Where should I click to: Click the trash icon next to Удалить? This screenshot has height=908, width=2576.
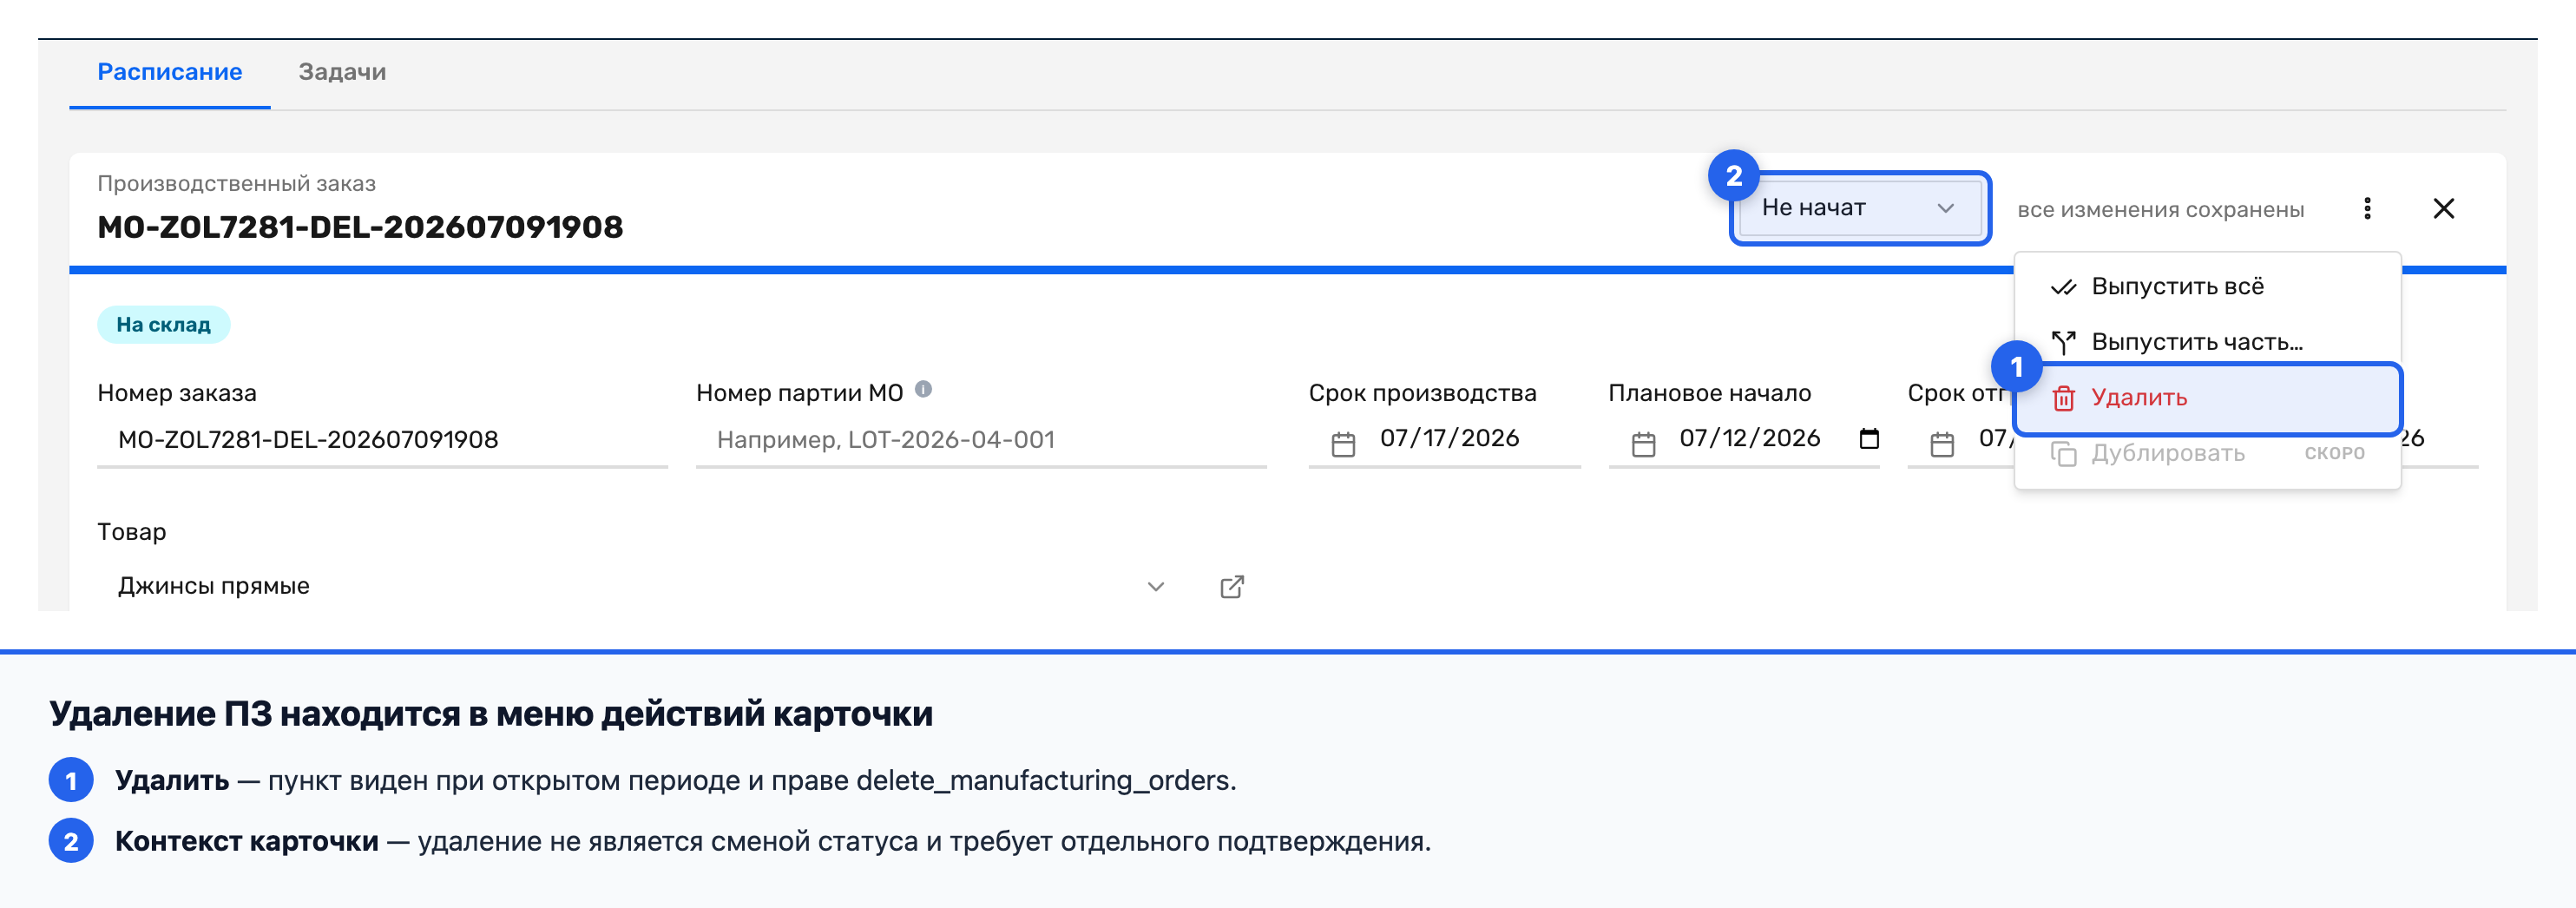pos(2063,398)
